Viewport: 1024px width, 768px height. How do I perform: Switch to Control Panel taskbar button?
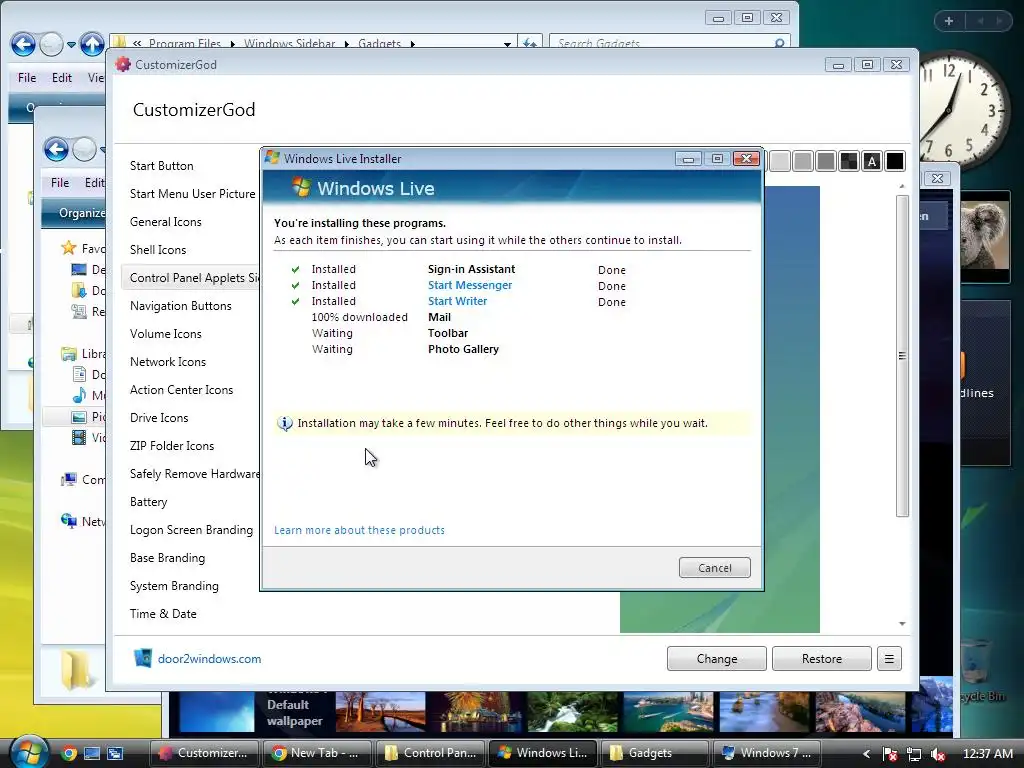(431, 753)
